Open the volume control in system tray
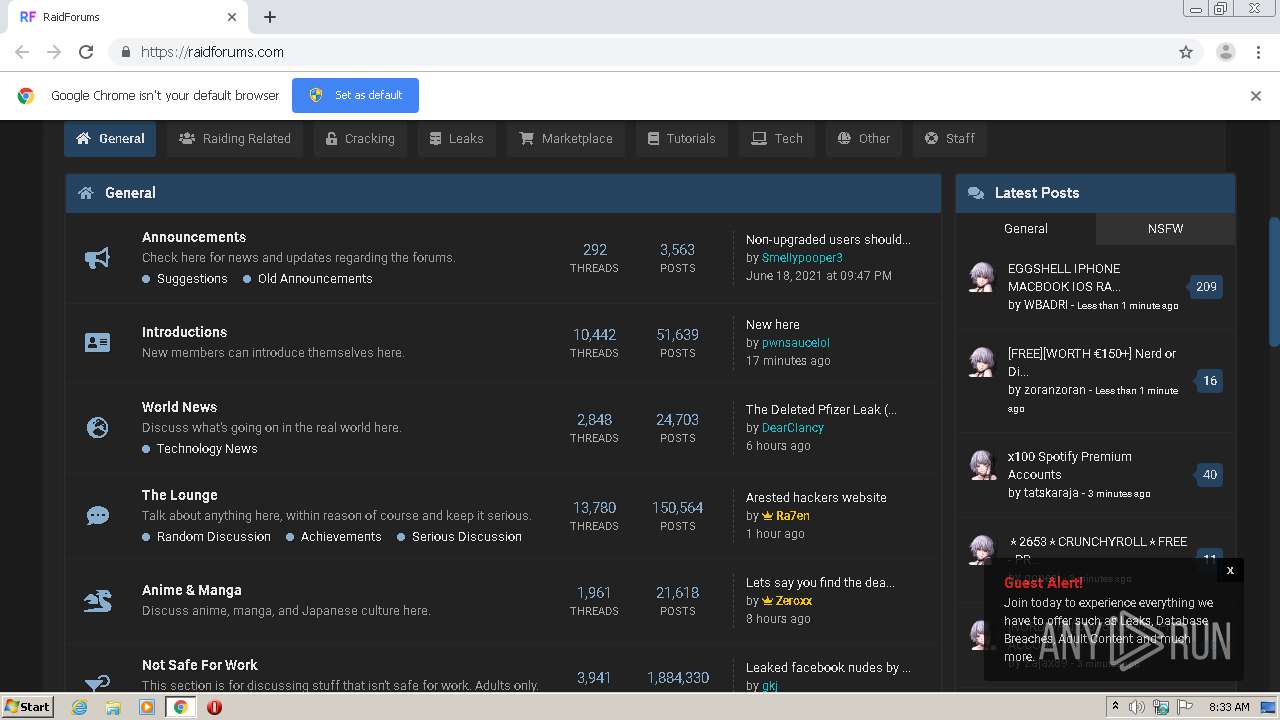 click(1137, 707)
